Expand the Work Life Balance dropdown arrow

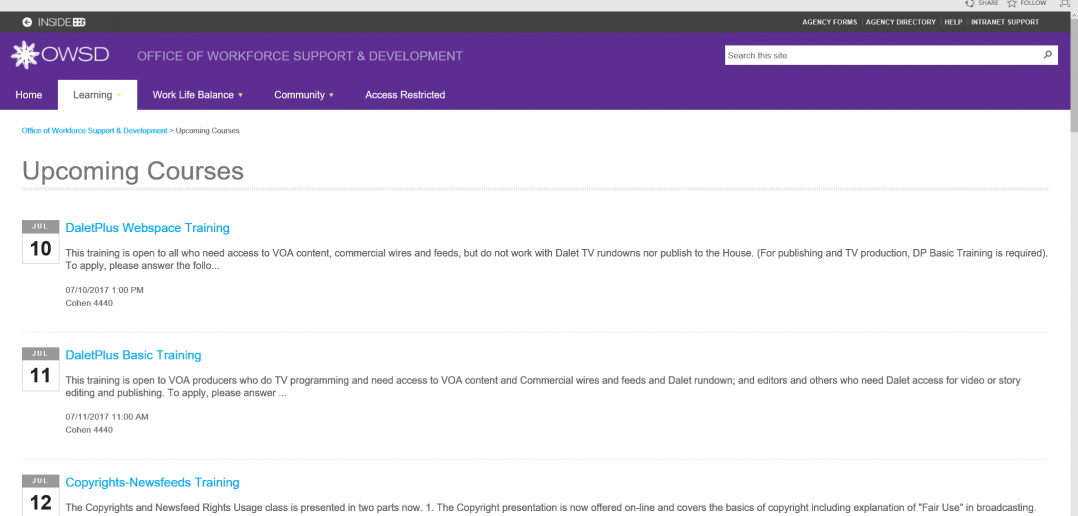click(x=240, y=95)
